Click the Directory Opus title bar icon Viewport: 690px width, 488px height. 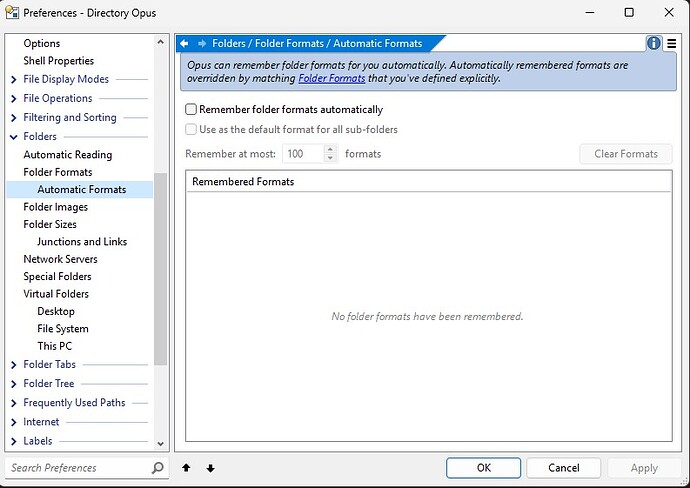pyautogui.click(x=12, y=12)
